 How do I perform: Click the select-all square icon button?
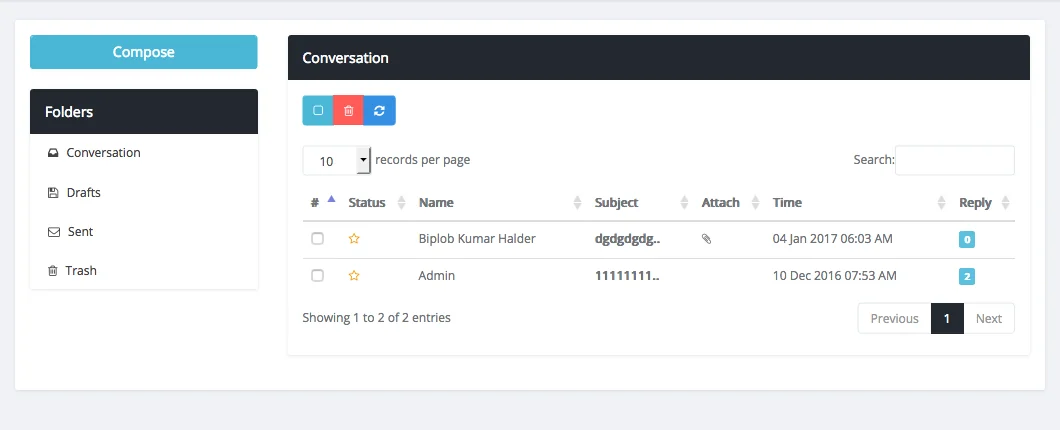coord(318,111)
